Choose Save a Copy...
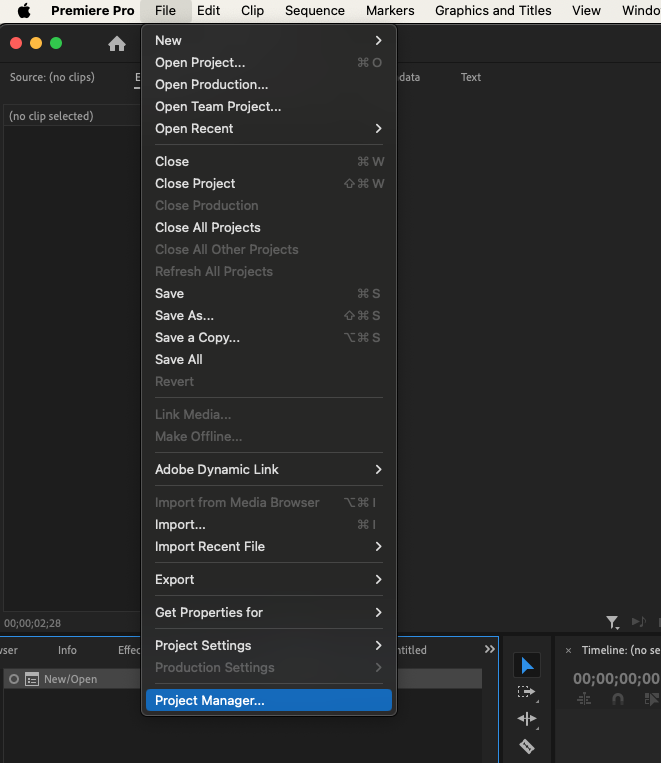Image resolution: width=661 pixels, height=763 pixels. (269, 337)
